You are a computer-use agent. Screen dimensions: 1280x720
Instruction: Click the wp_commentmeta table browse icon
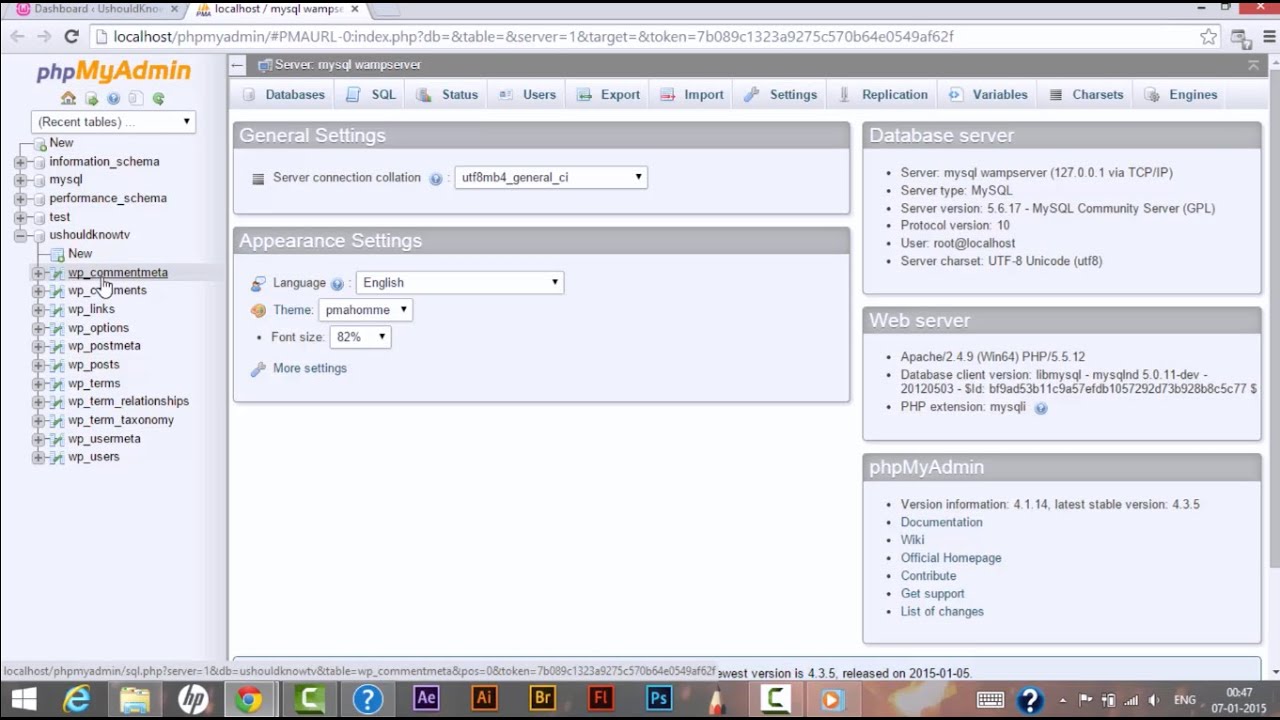57,273
